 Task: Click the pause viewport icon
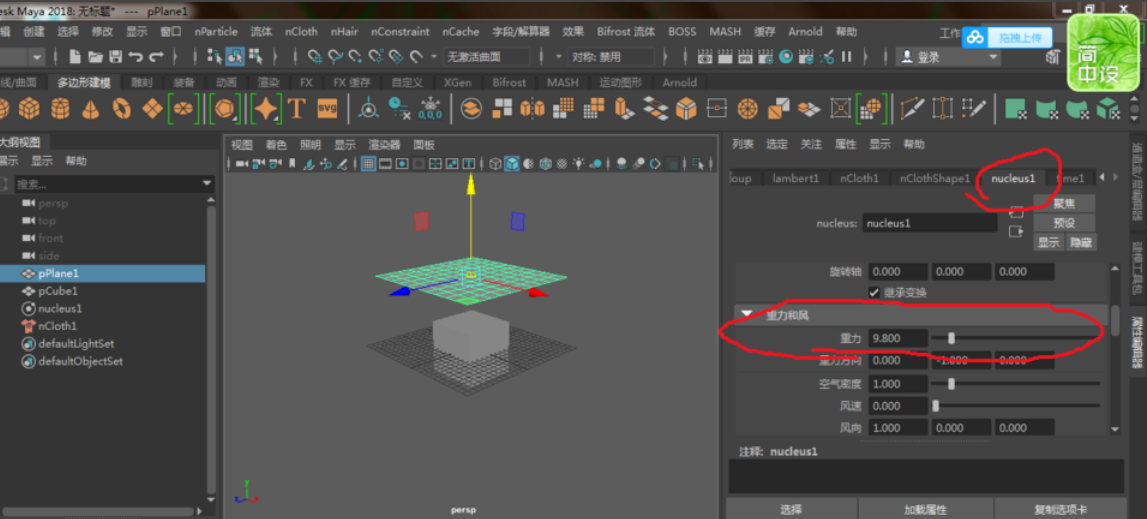click(x=846, y=56)
